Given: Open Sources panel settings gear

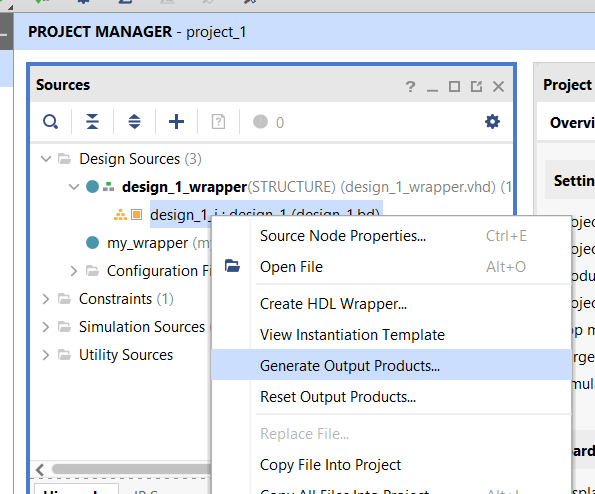Looking at the screenshot, I should click(492, 122).
